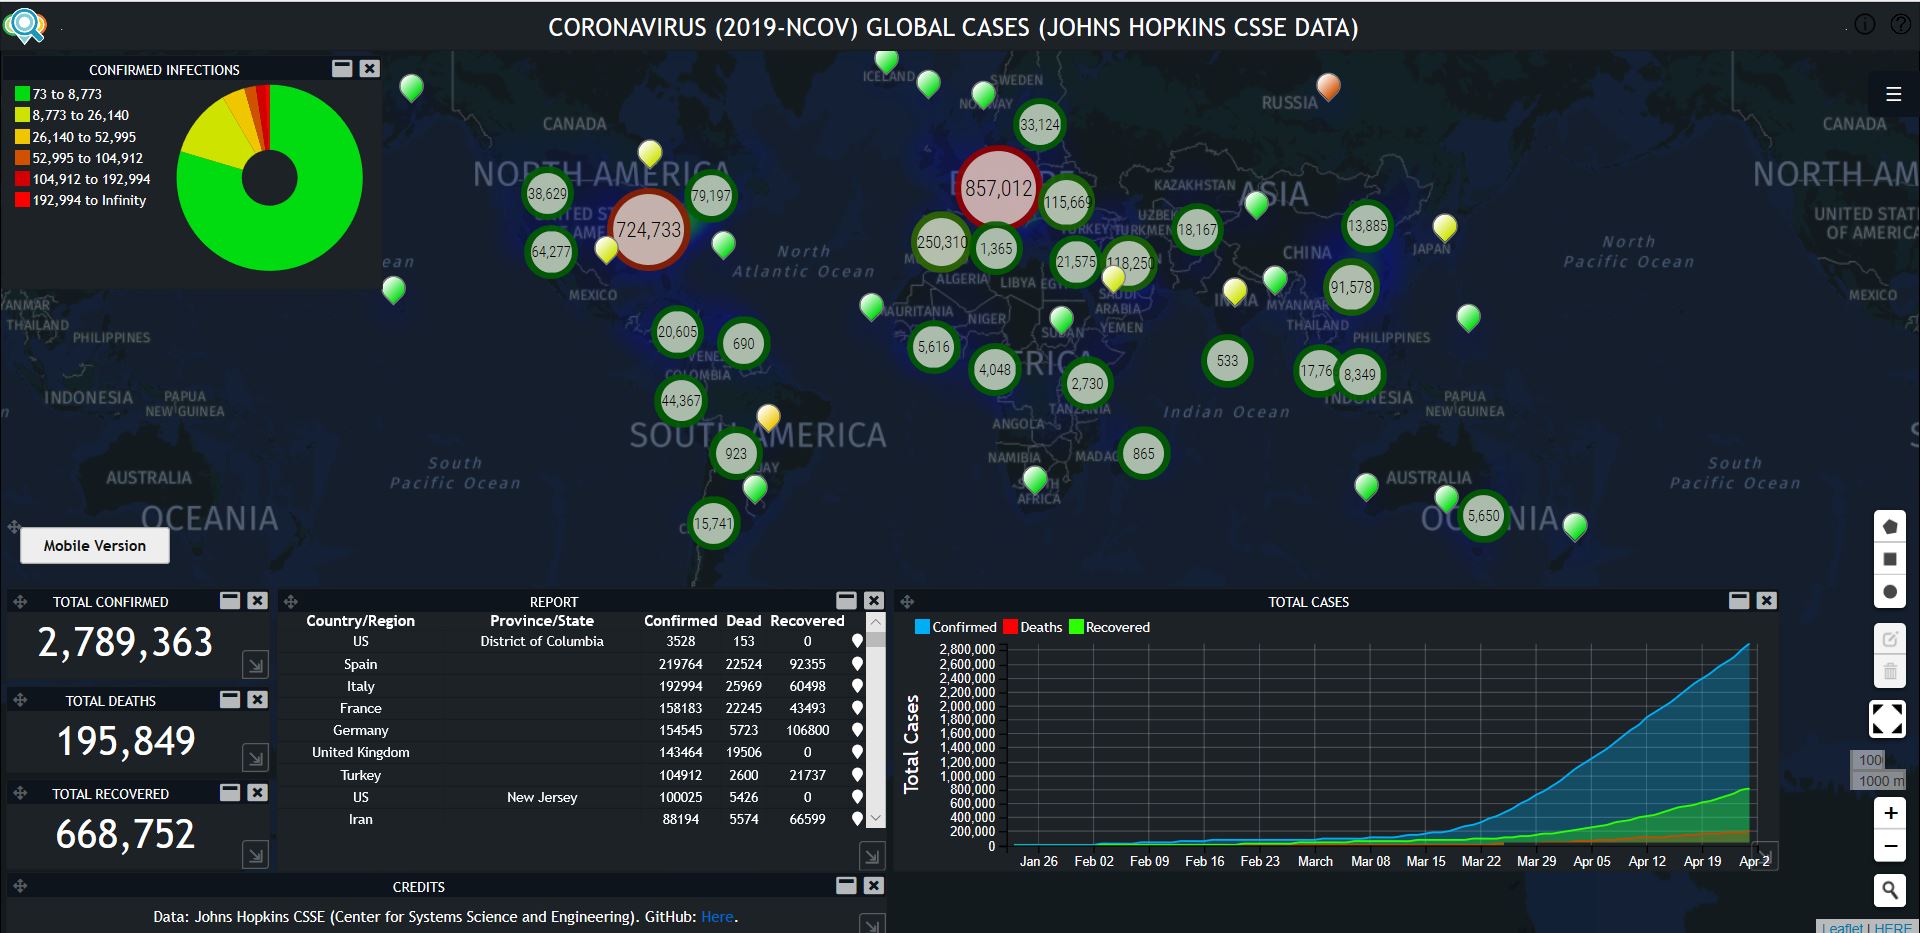Zoom in on the map

1890,813
